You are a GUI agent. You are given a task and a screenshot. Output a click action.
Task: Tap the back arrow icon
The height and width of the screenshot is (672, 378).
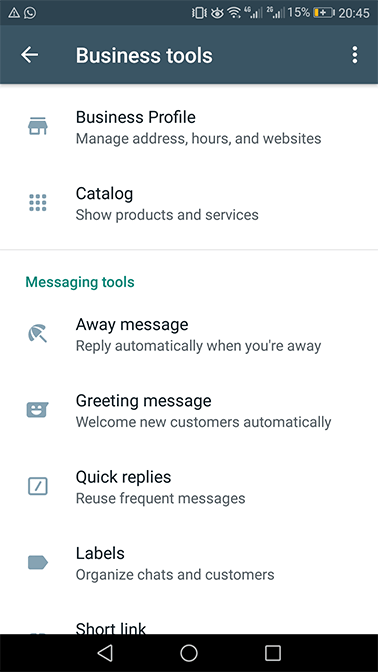pyautogui.click(x=30, y=55)
